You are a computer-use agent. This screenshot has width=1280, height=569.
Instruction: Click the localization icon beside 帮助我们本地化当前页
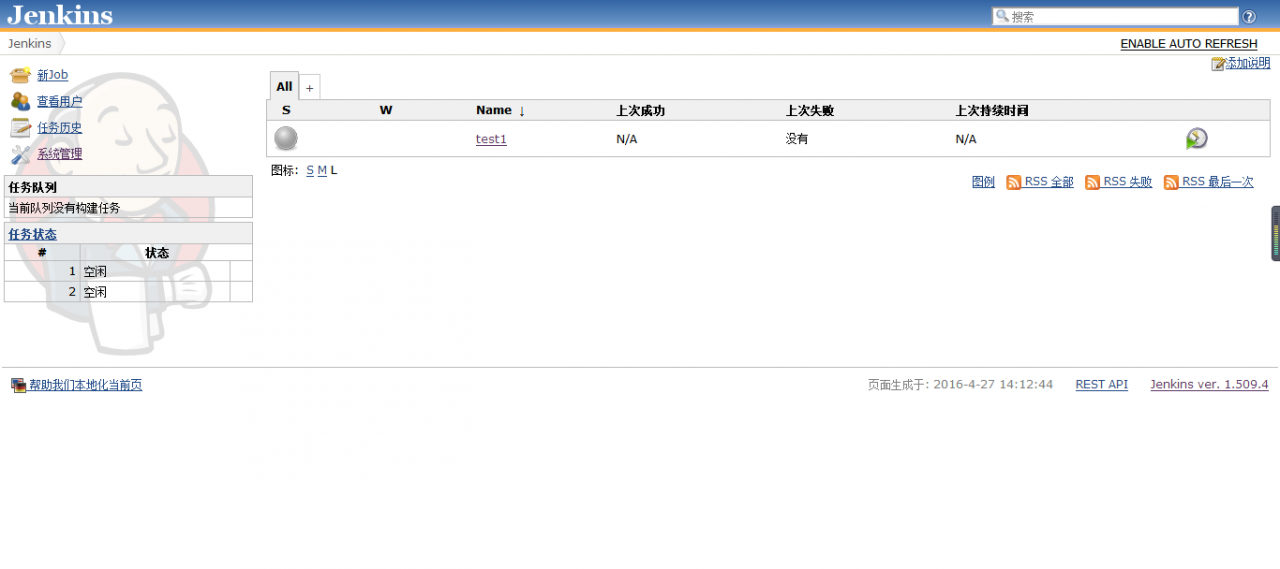pos(18,385)
